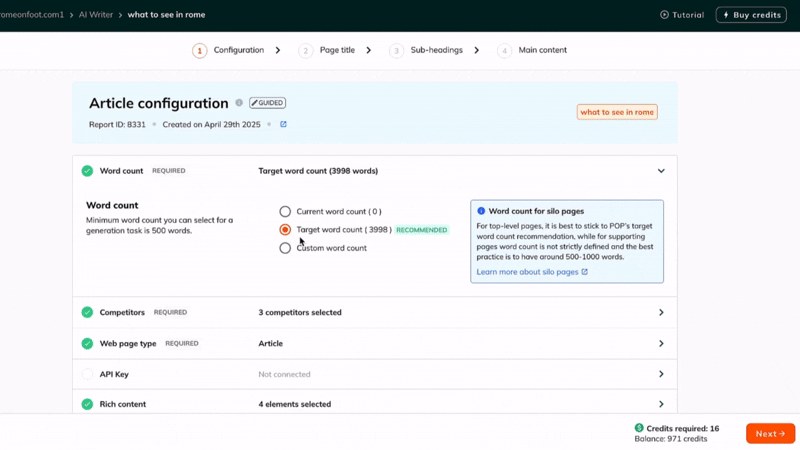Click the step 2 number circle

point(306,51)
